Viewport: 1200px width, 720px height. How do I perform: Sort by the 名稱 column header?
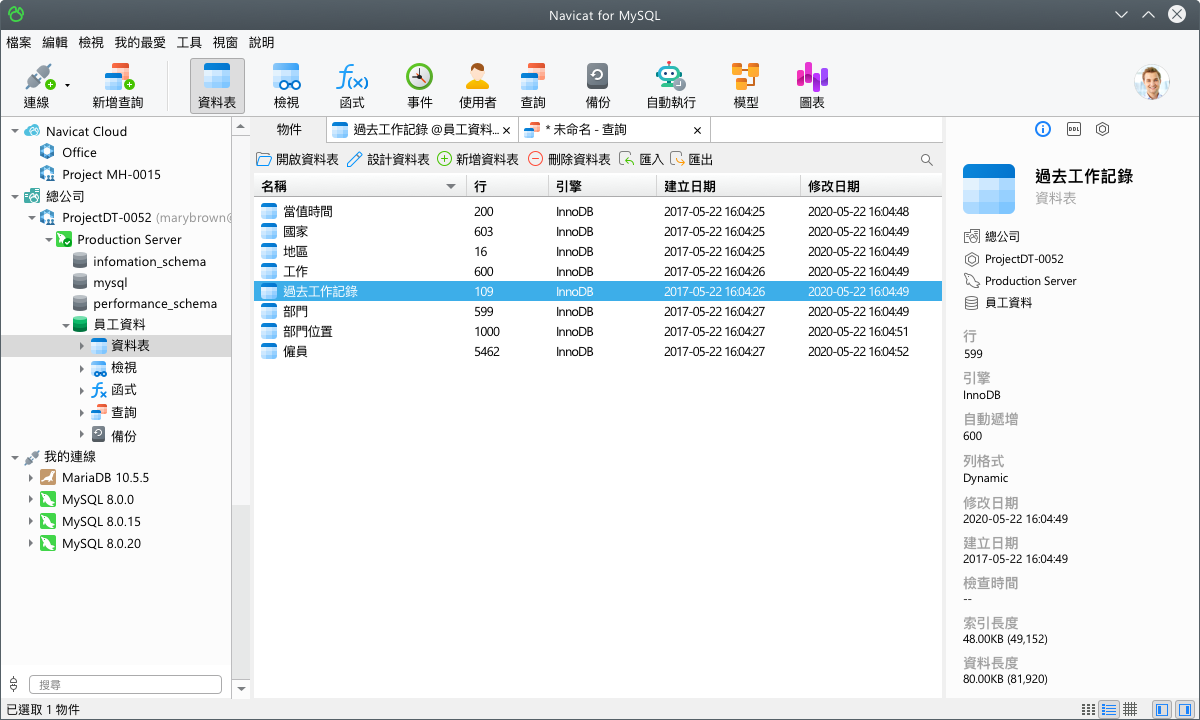point(359,187)
